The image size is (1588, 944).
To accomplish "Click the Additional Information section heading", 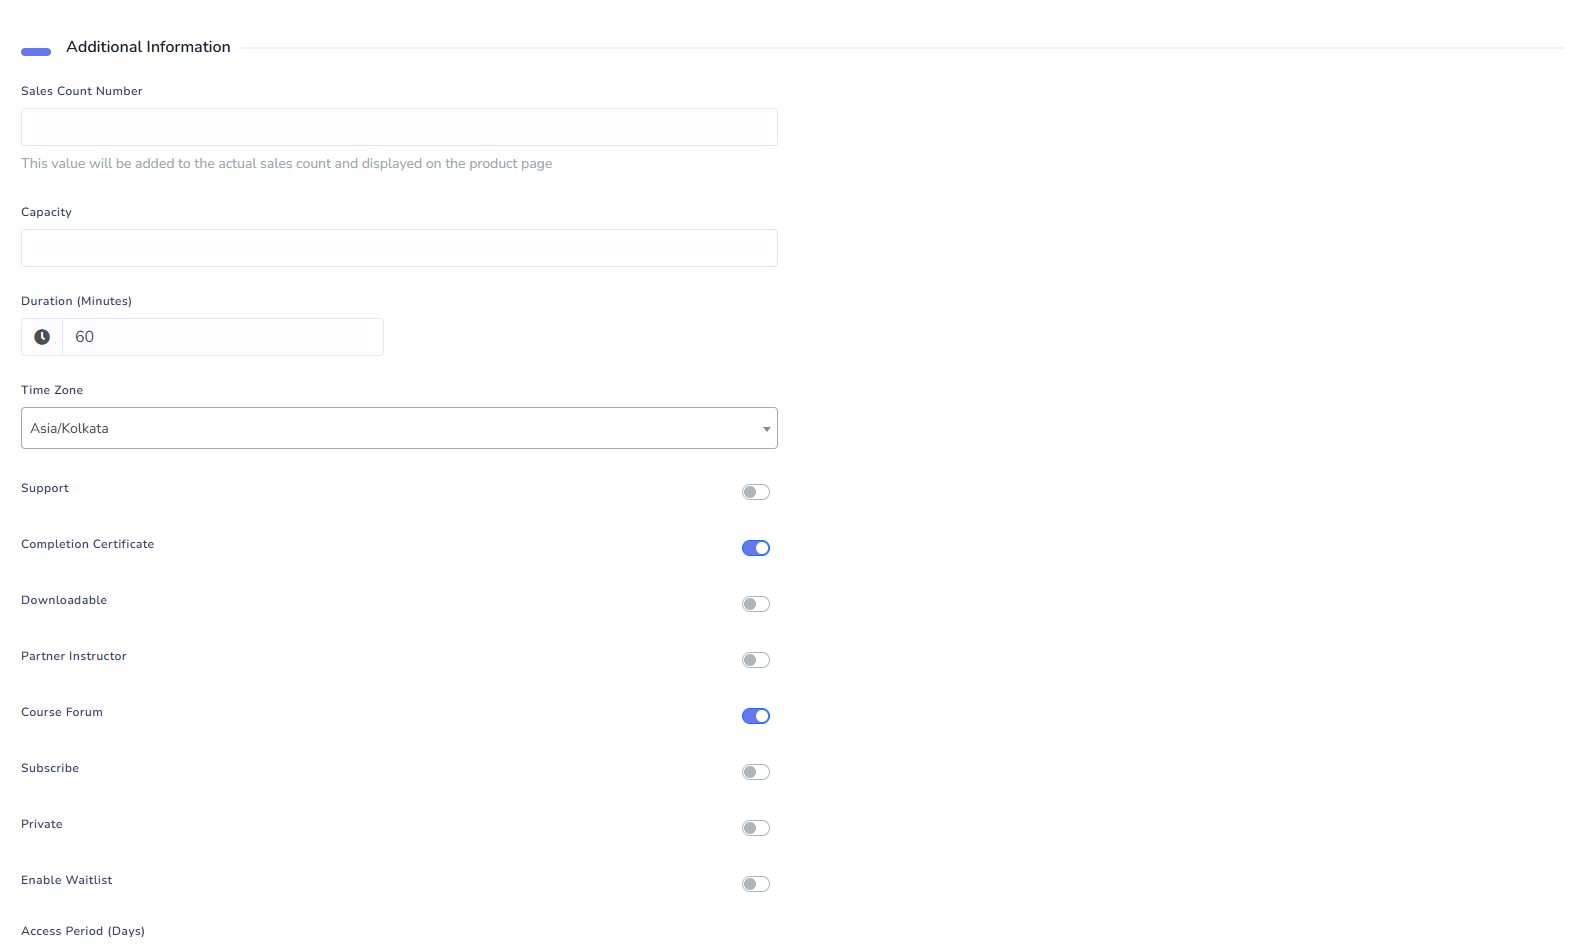I will (148, 47).
